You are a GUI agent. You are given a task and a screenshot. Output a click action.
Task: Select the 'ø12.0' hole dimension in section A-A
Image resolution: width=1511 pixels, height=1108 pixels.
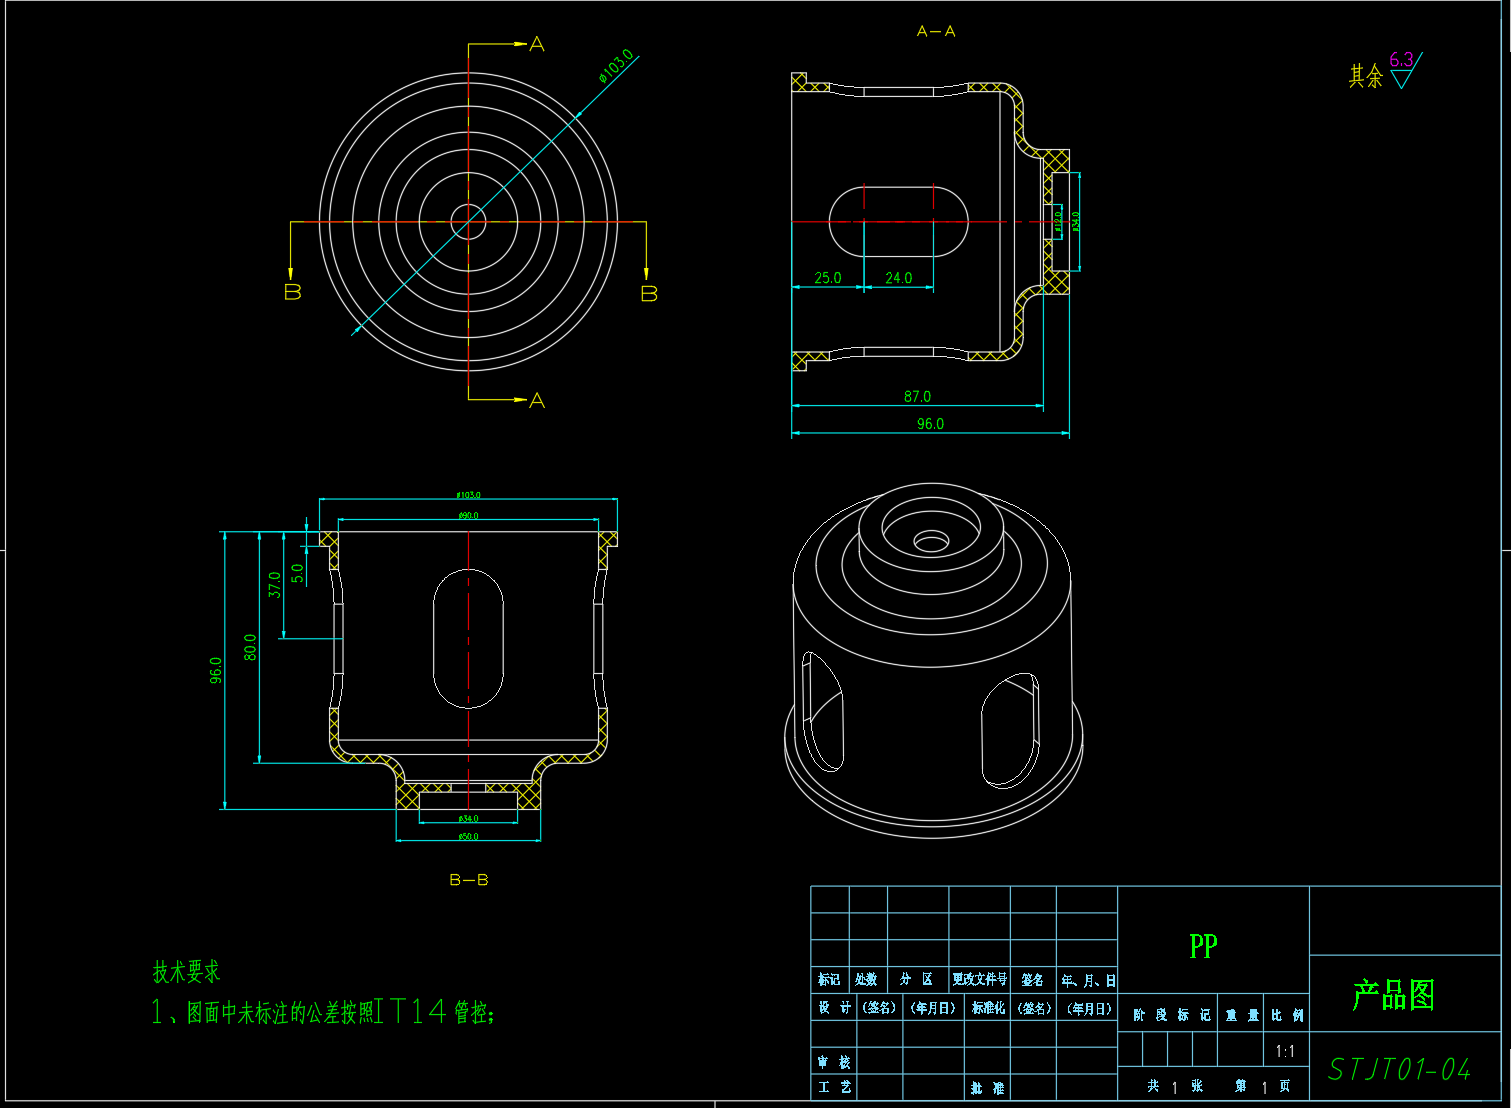1058,221
